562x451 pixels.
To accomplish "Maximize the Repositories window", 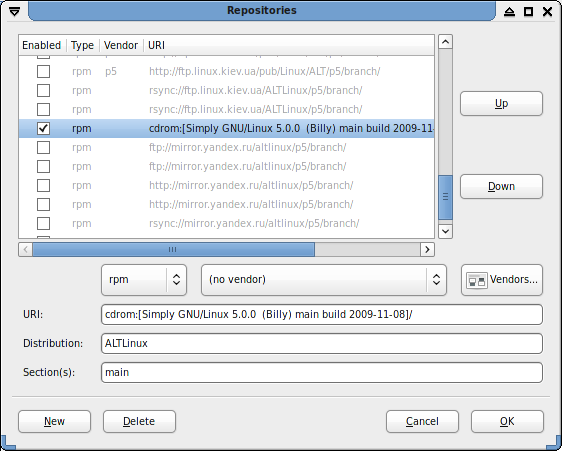I will coord(528,12).
